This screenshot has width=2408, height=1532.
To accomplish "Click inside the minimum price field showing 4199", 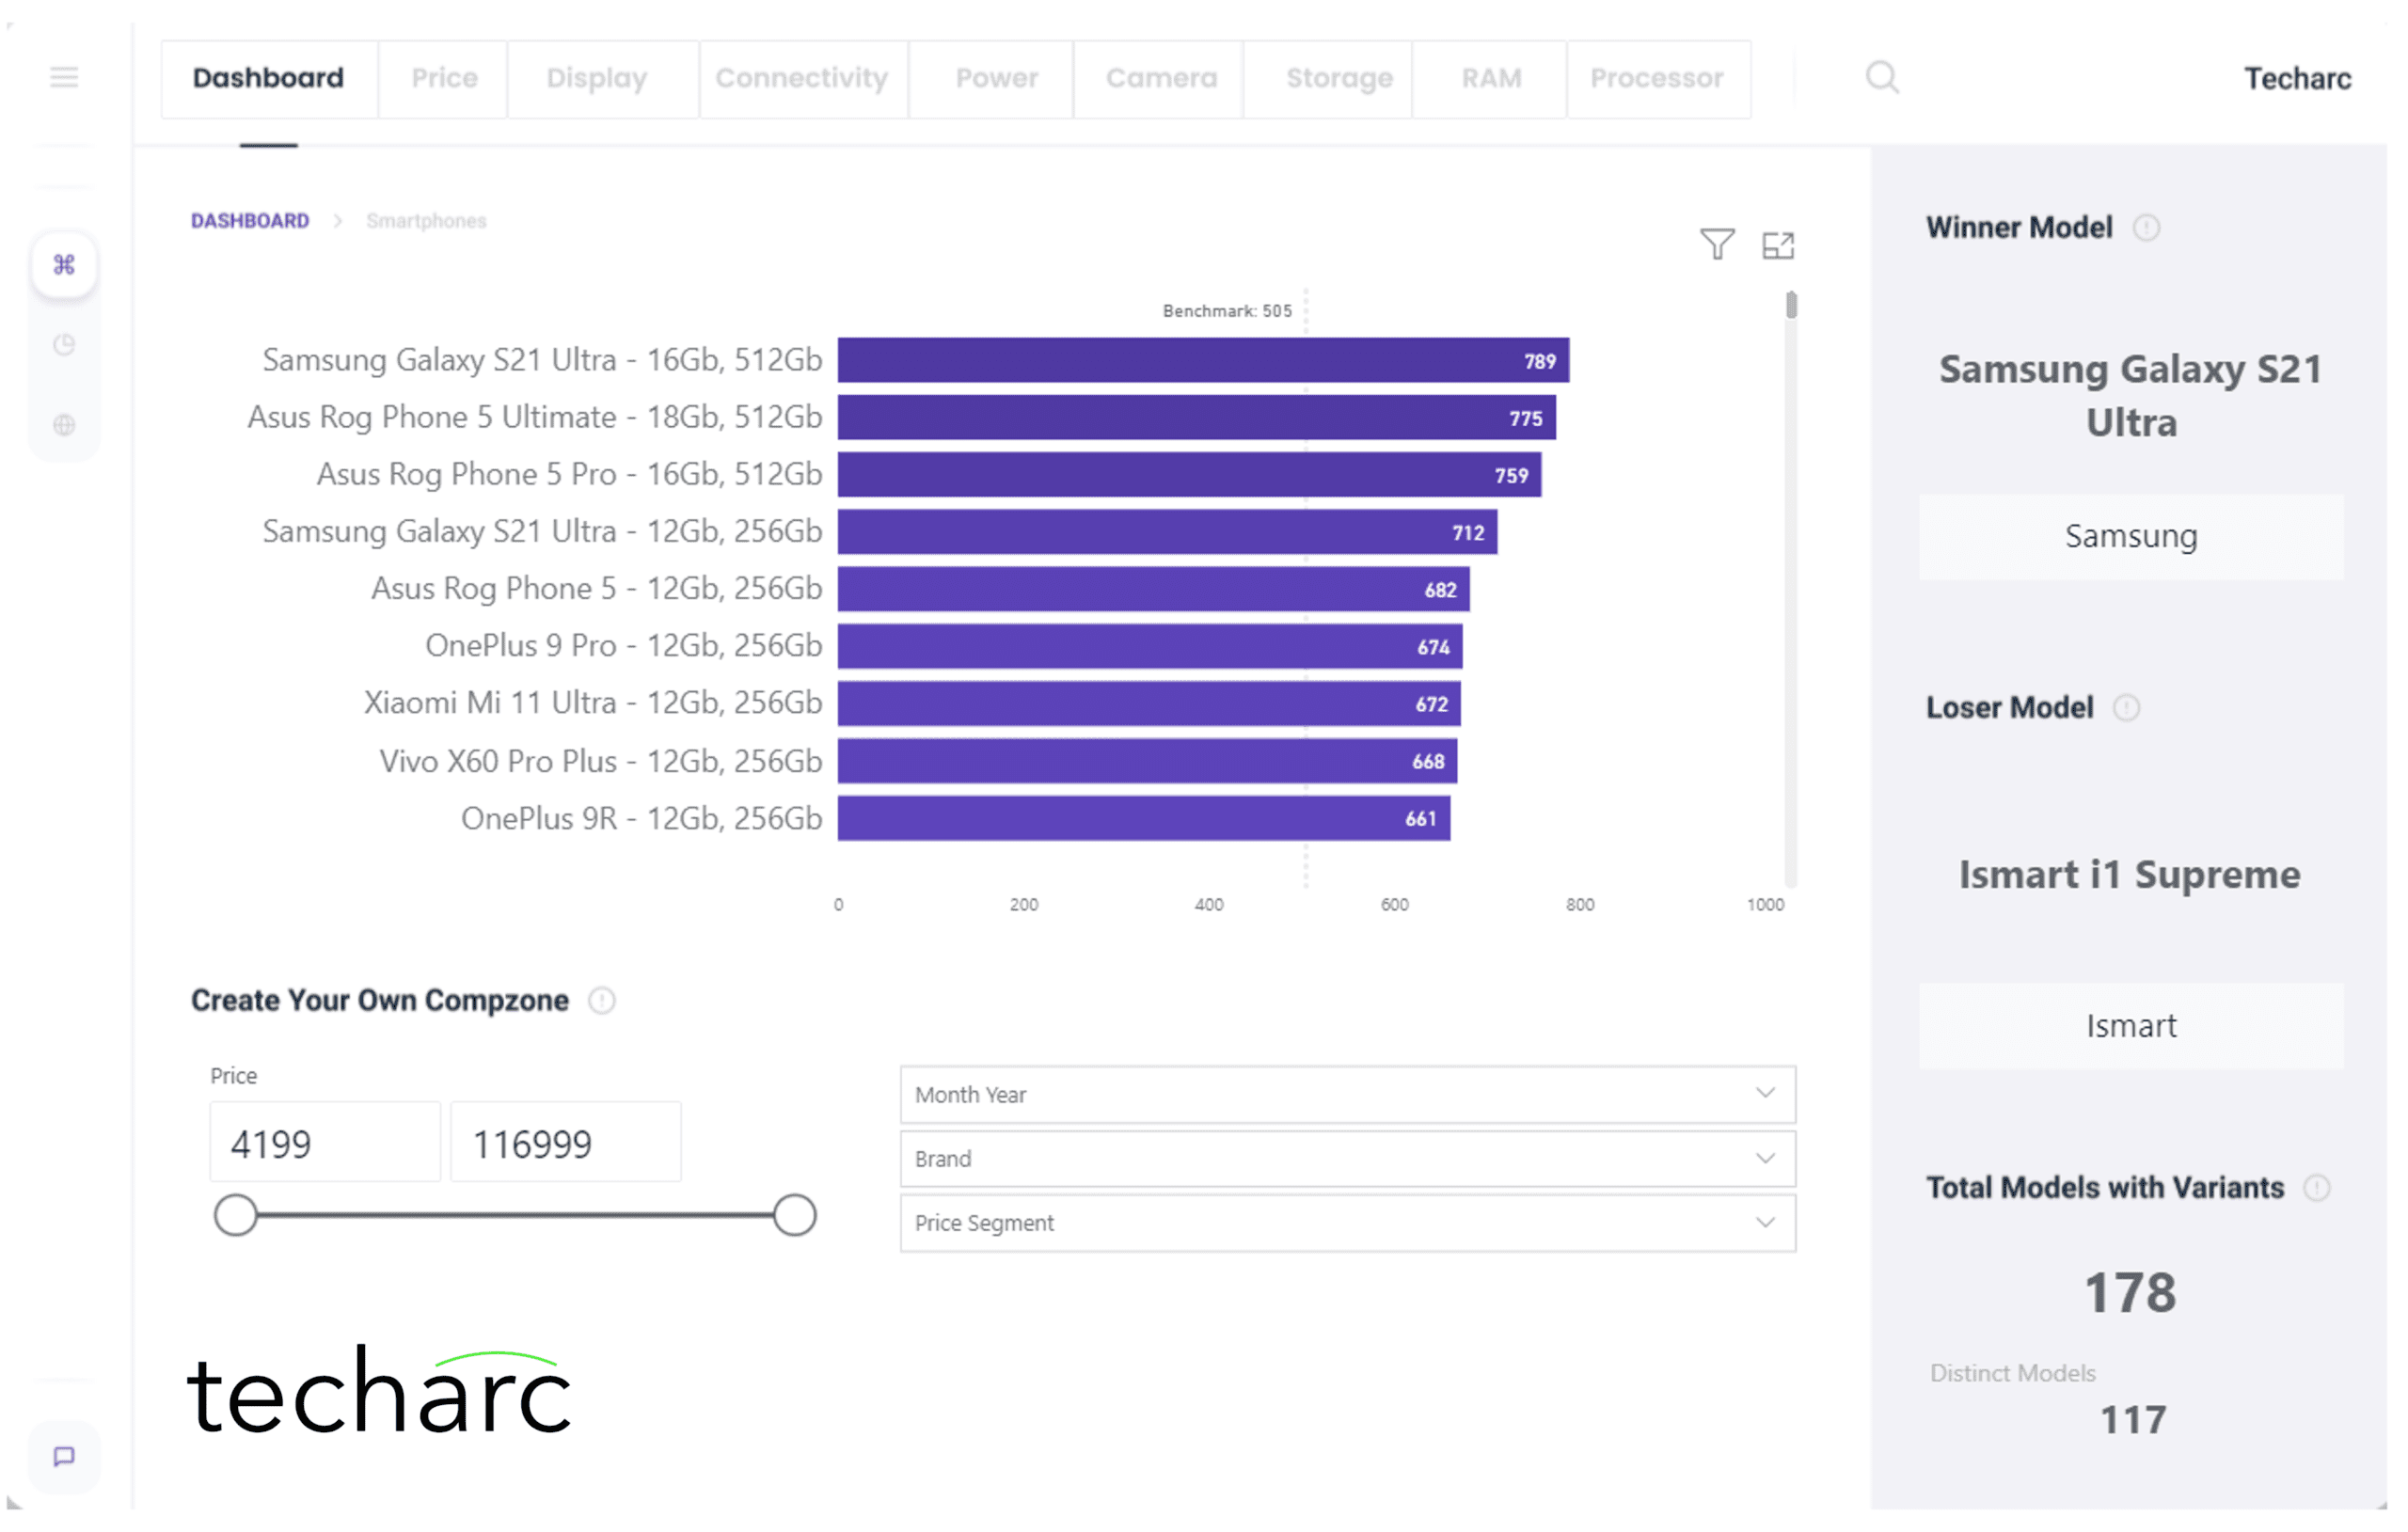I will pos(324,1142).
